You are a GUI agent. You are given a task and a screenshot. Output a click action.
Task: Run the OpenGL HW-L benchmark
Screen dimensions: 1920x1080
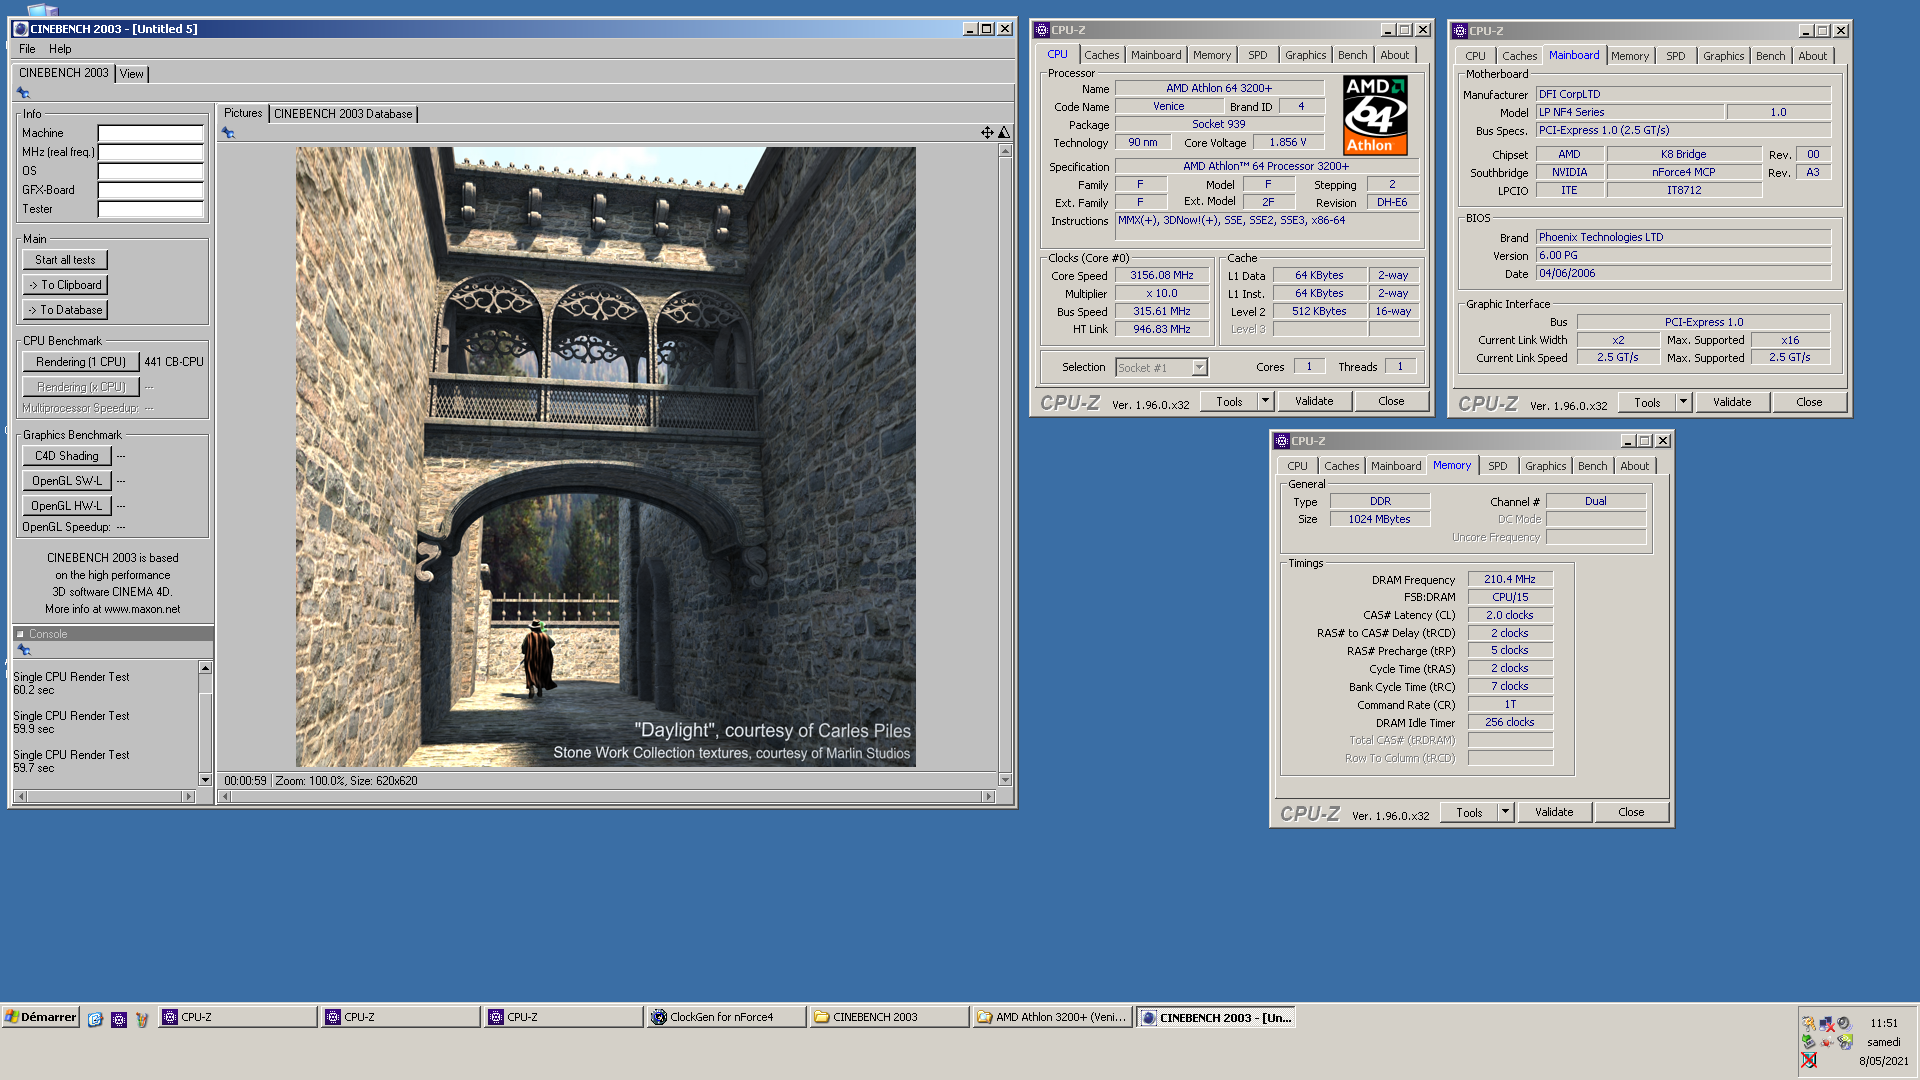pos(66,506)
